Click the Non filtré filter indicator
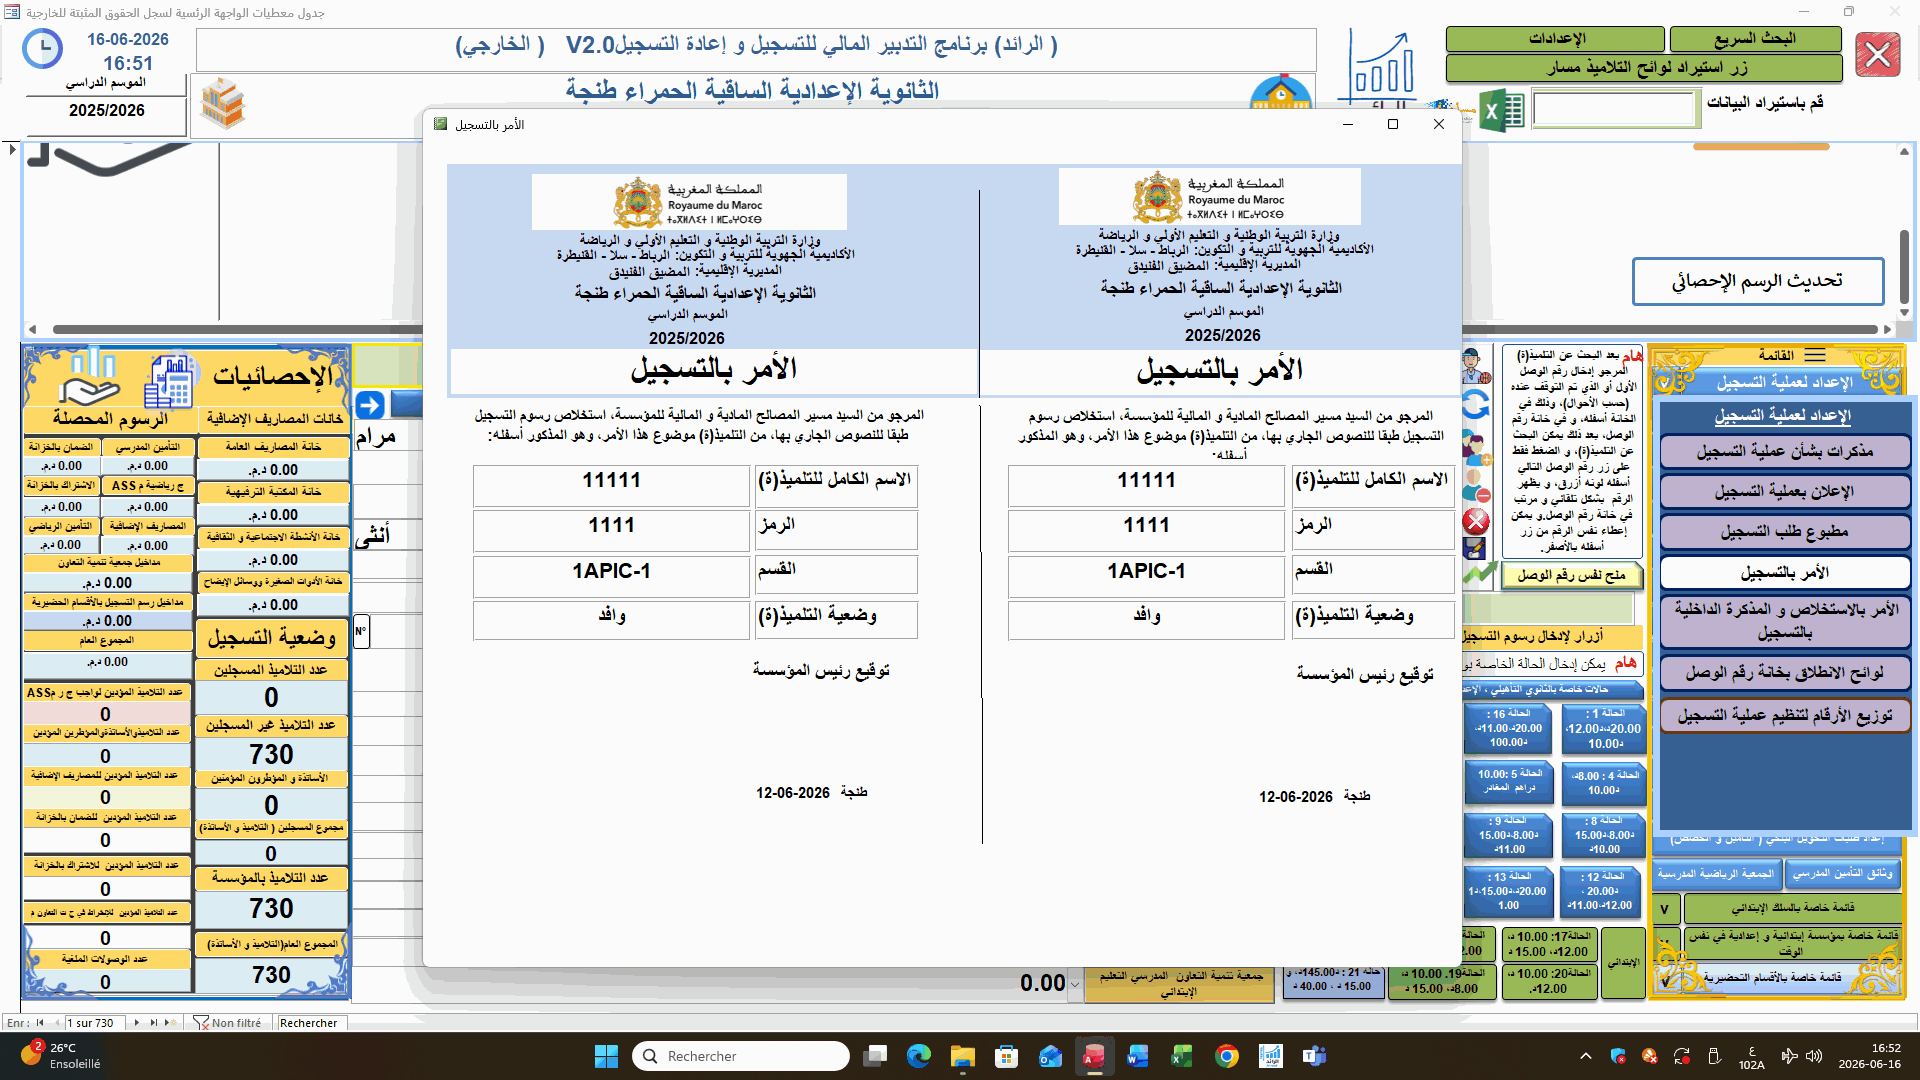The width and height of the screenshot is (1920, 1080). [x=228, y=1023]
